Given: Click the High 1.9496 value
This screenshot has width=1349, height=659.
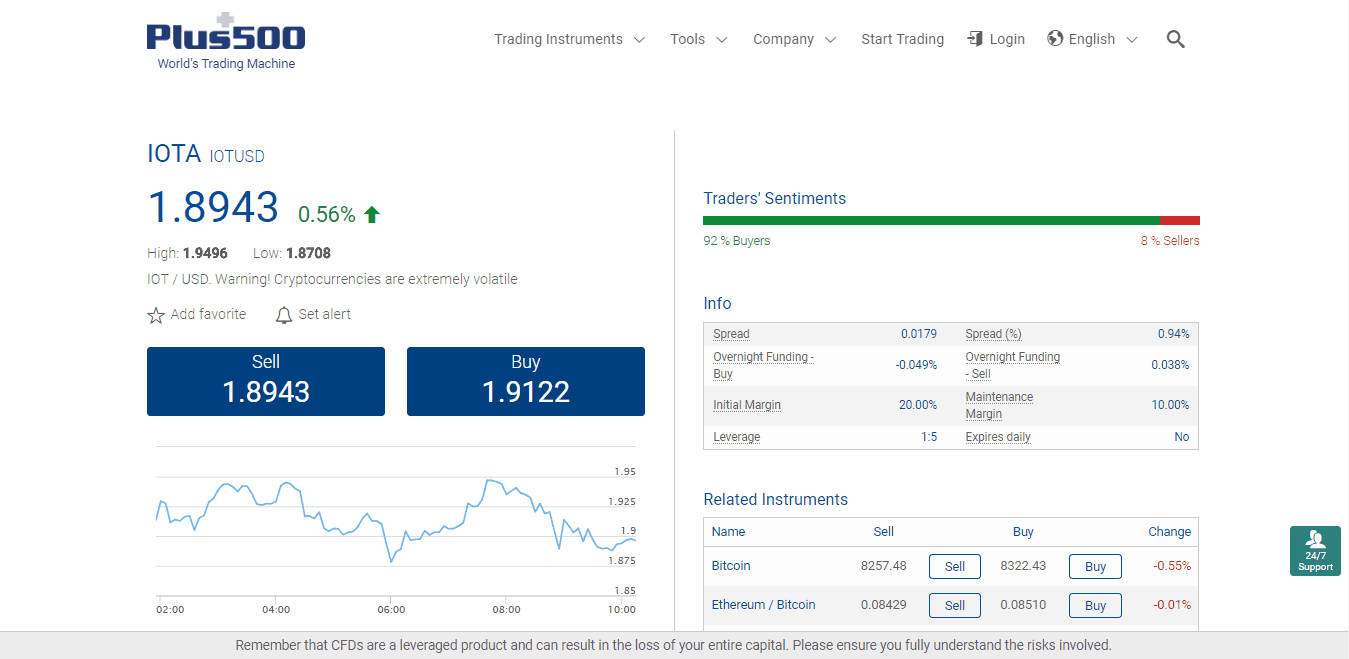Looking at the screenshot, I should click(205, 253).
